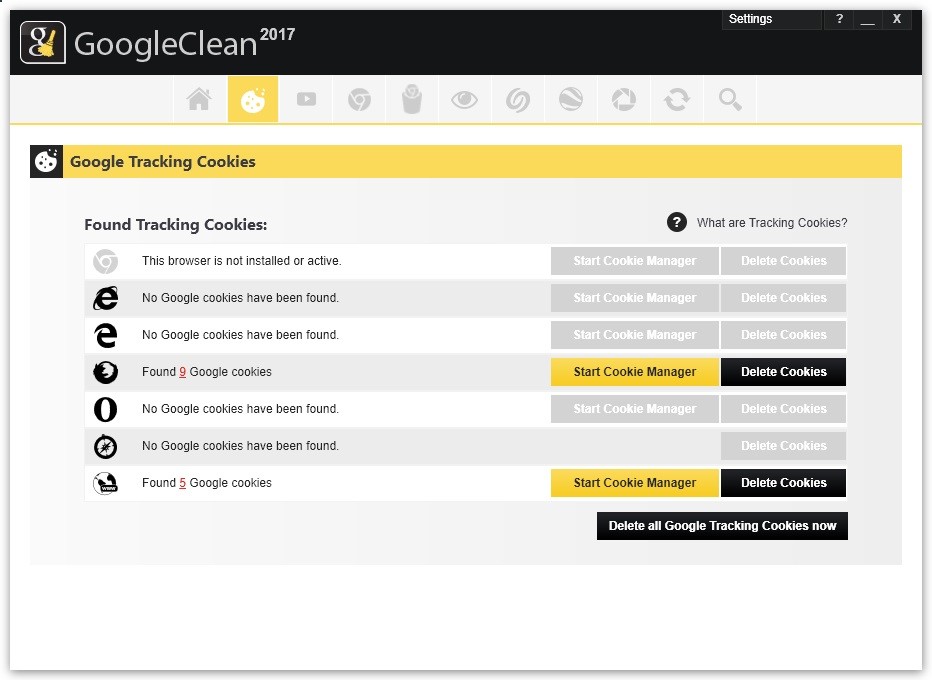Click the Firefox browser row icon
The image size is (932, 680).
pos(106,372)
